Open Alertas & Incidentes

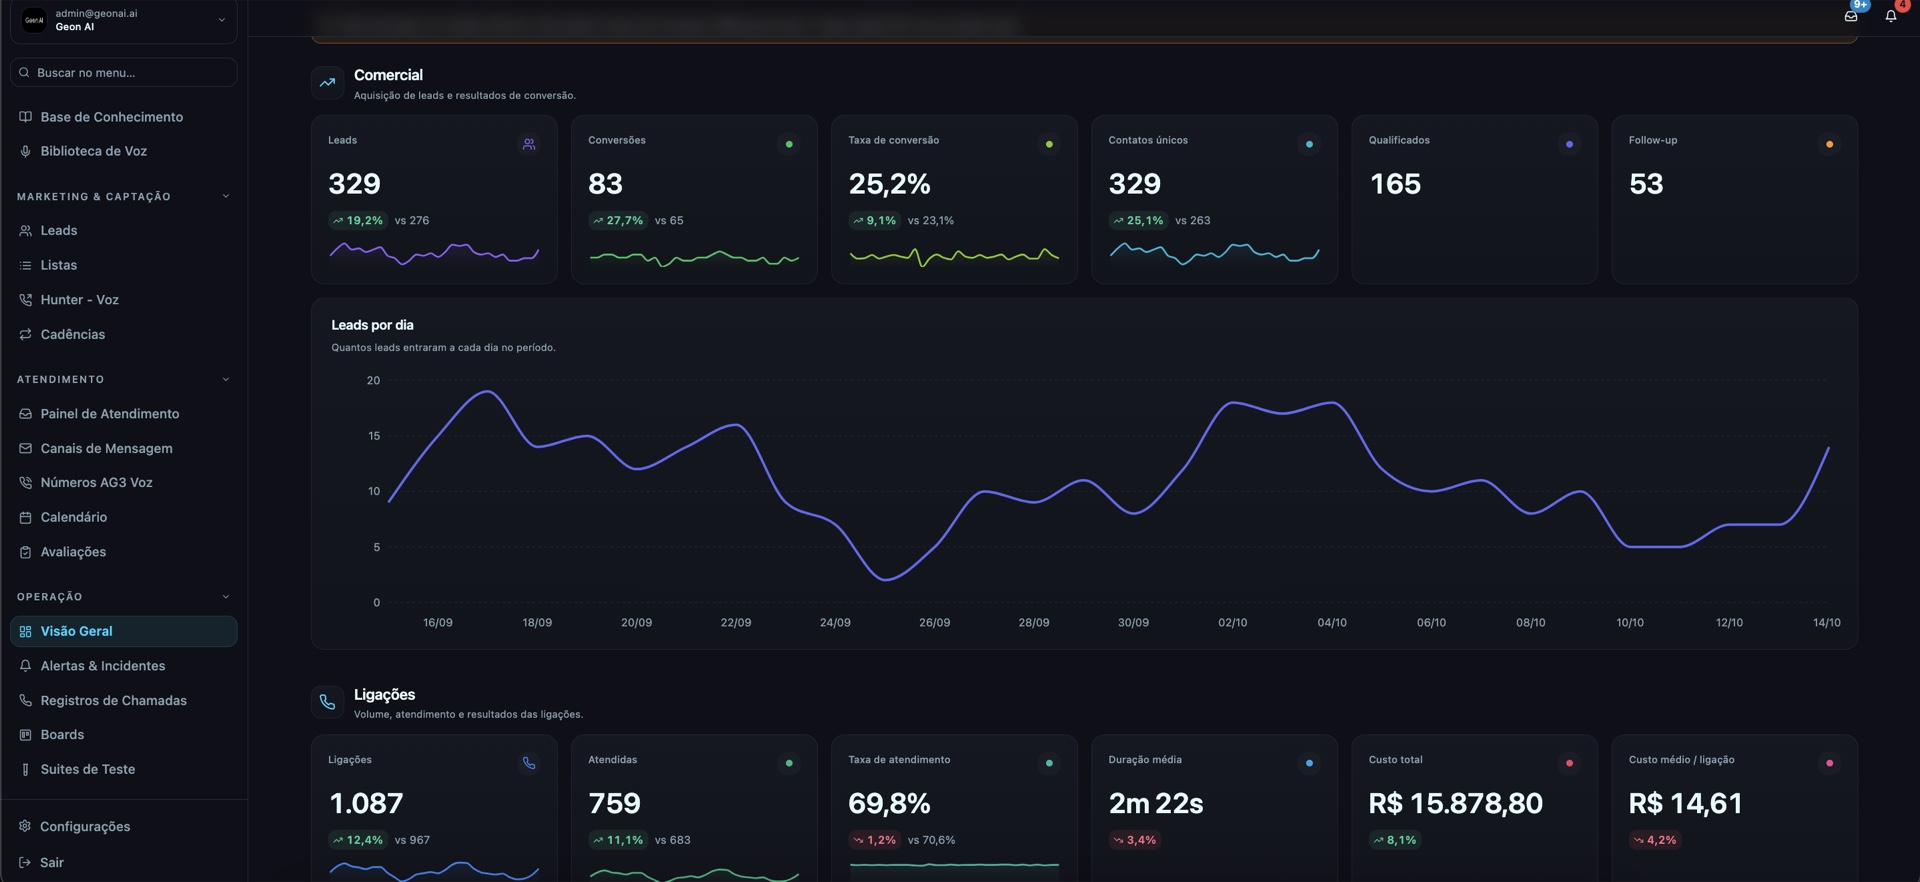124,666
